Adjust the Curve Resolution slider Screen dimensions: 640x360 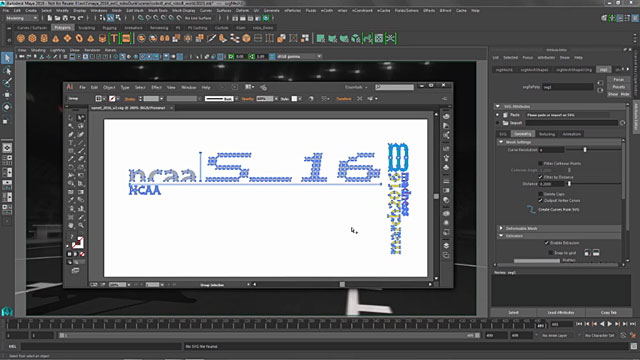(585, 150)
